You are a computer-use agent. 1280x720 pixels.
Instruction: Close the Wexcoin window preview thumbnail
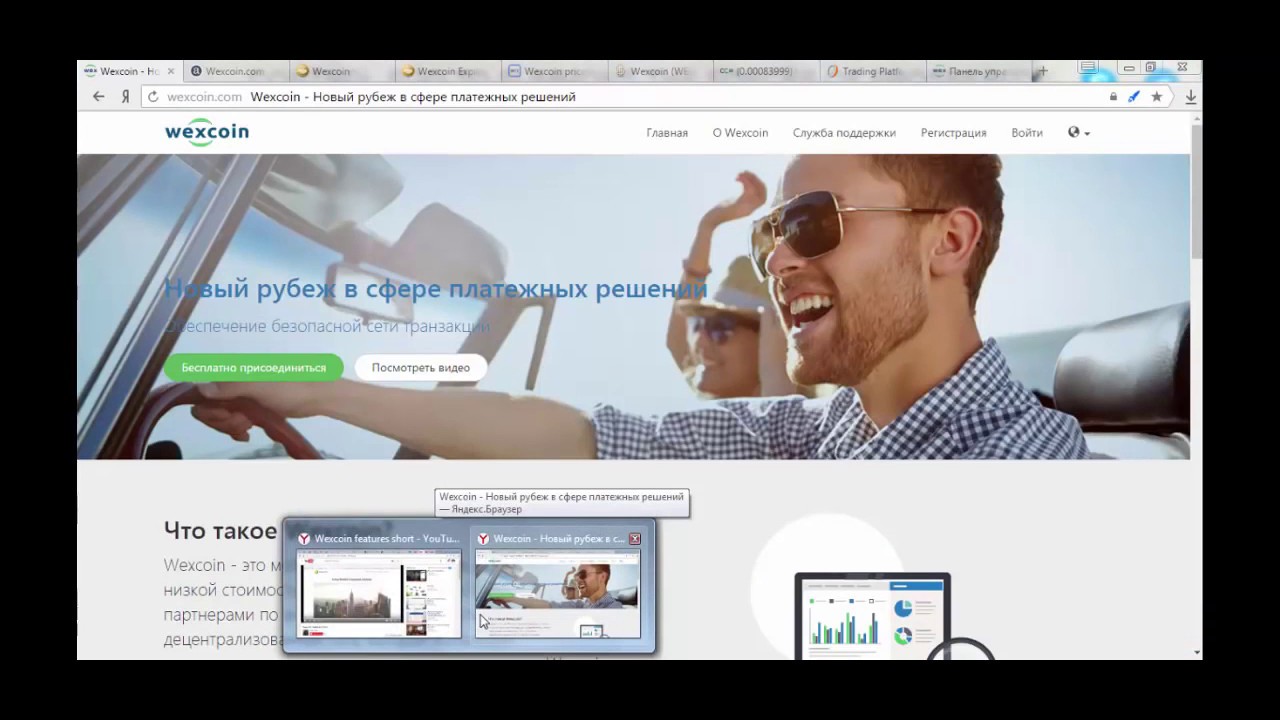point(634,538)
